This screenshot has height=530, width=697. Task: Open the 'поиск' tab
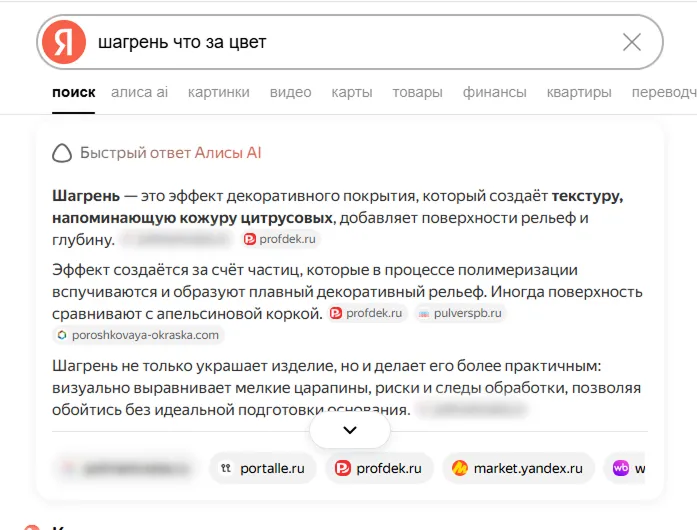pyautogui.click(x=74, y=92)
